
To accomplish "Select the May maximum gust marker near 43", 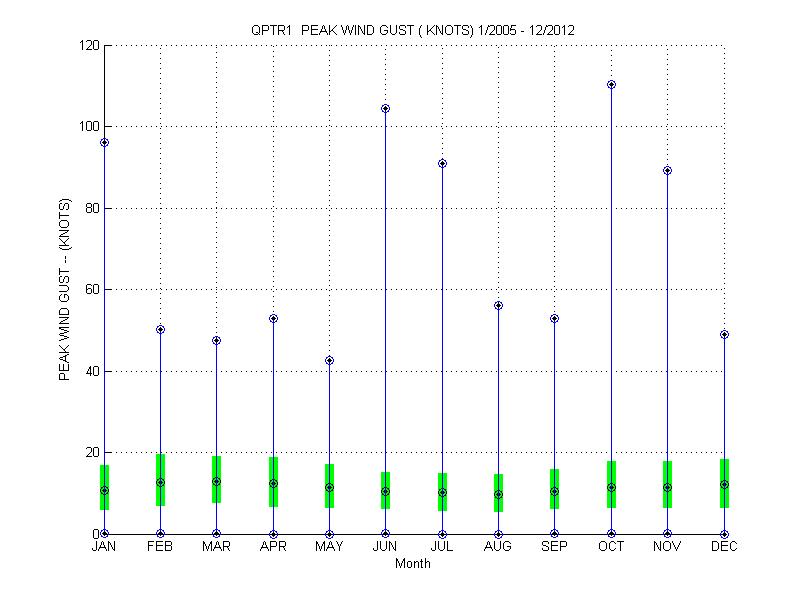I will pyautogui.click(x=330, y=361).
